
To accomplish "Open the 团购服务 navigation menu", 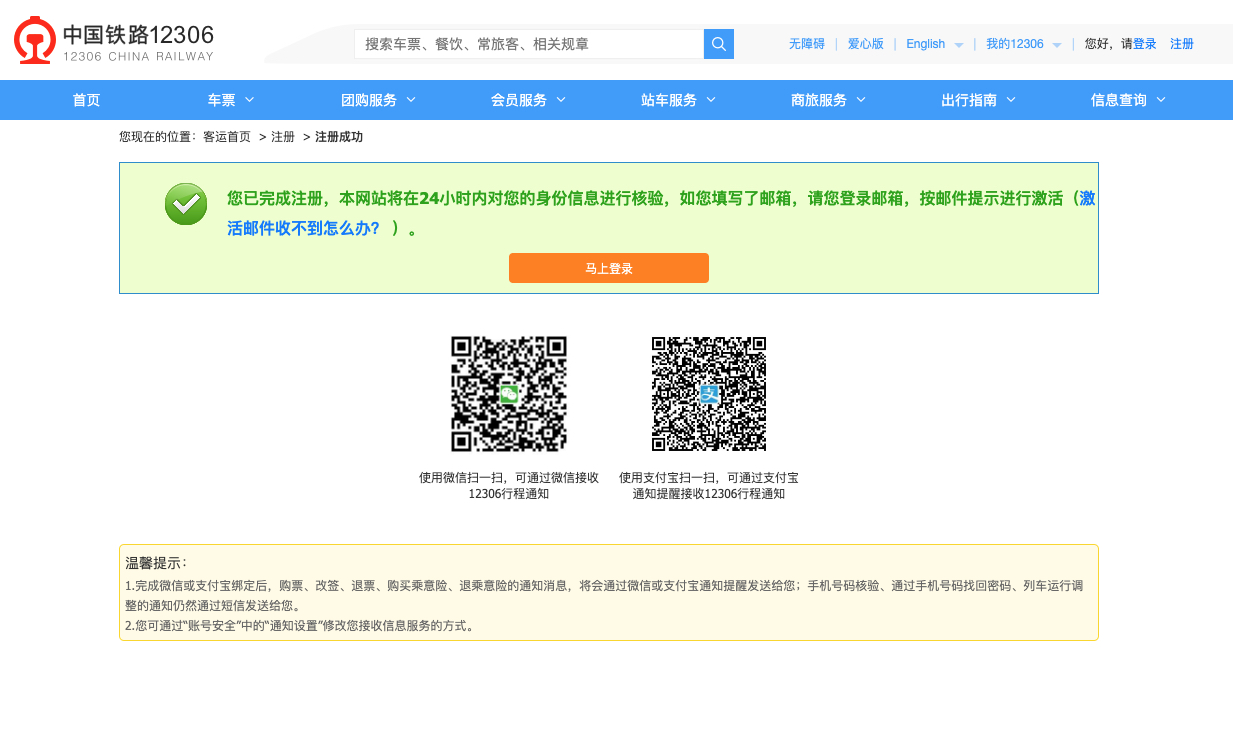I will [x=378, y=100].
